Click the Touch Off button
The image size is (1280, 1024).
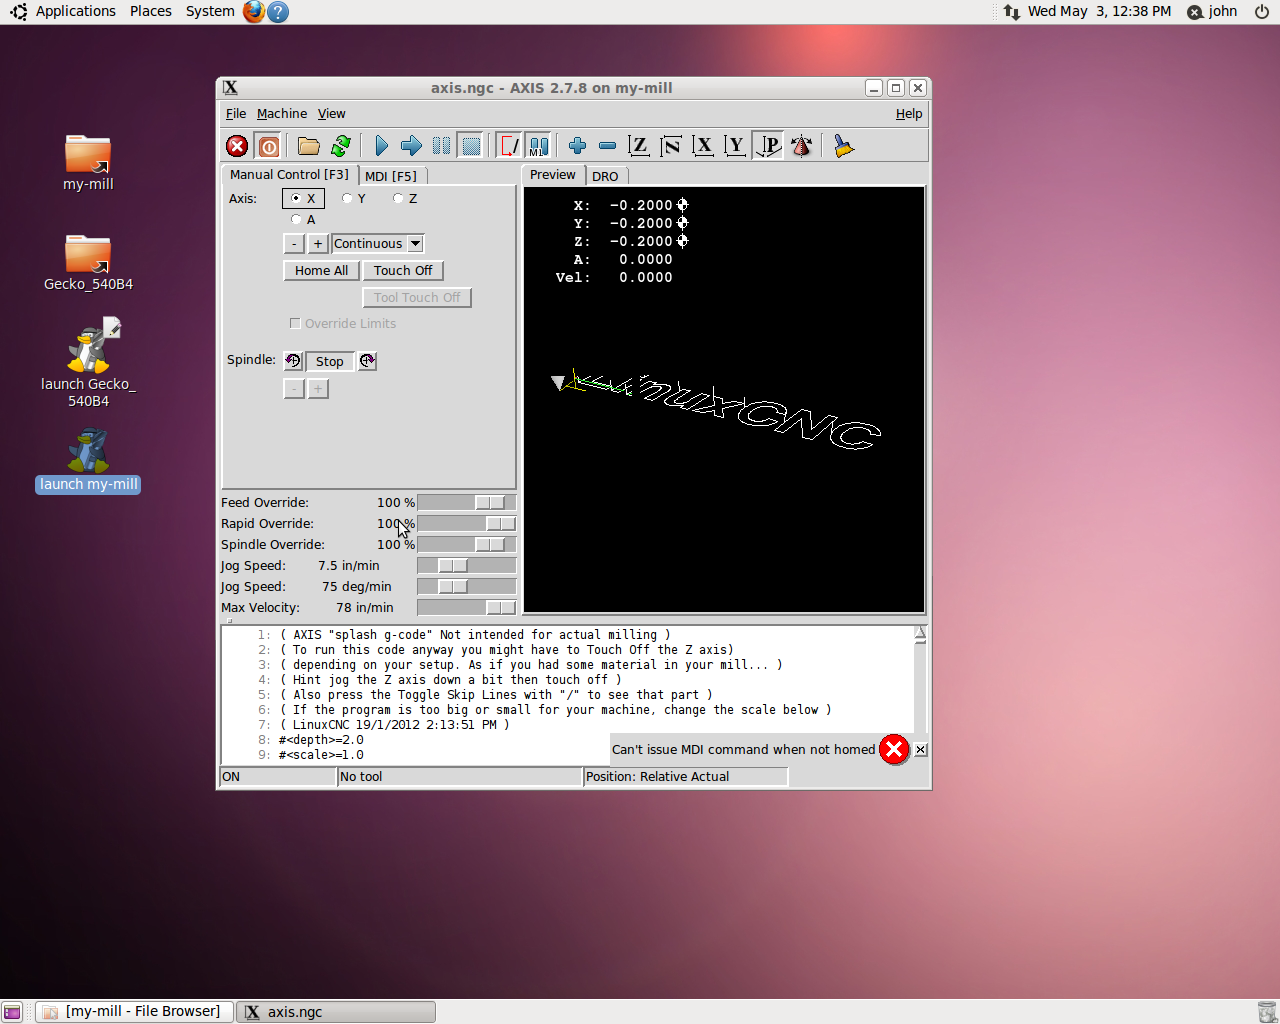pyautogui.click(x=403, y=271)
